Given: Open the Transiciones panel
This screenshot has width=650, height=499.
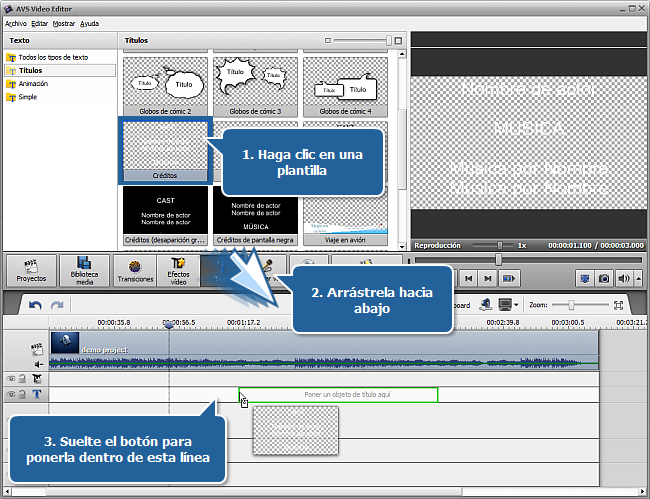Looking at the screenshot, I should coord(134,271).
